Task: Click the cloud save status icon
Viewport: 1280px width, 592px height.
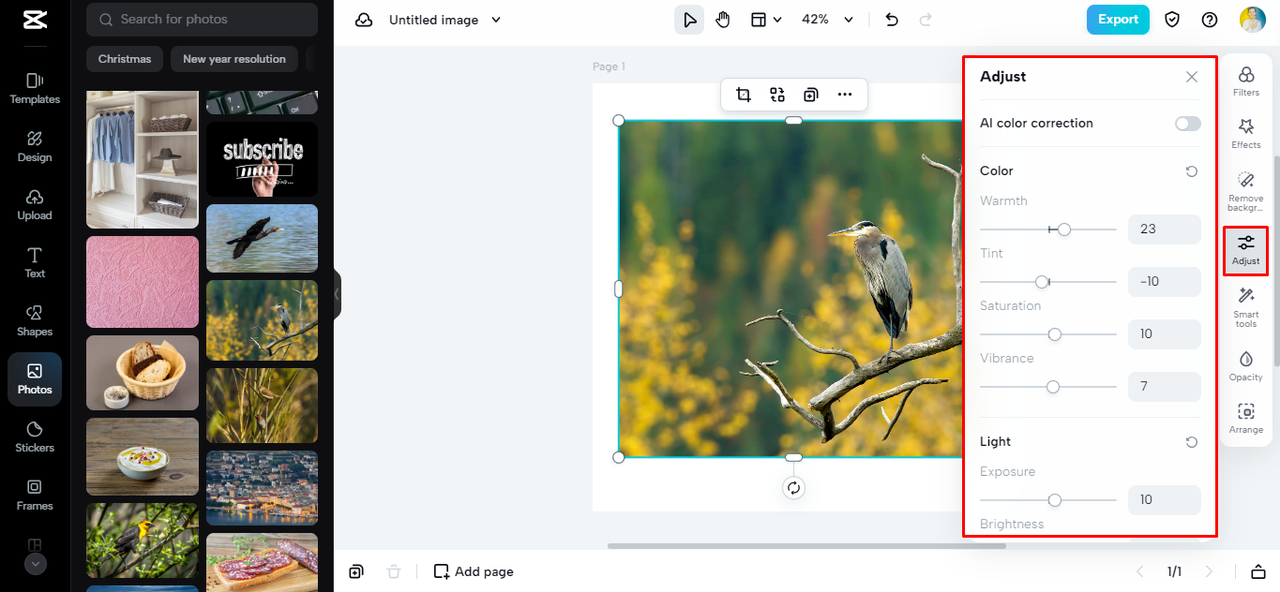Action: 364,20
